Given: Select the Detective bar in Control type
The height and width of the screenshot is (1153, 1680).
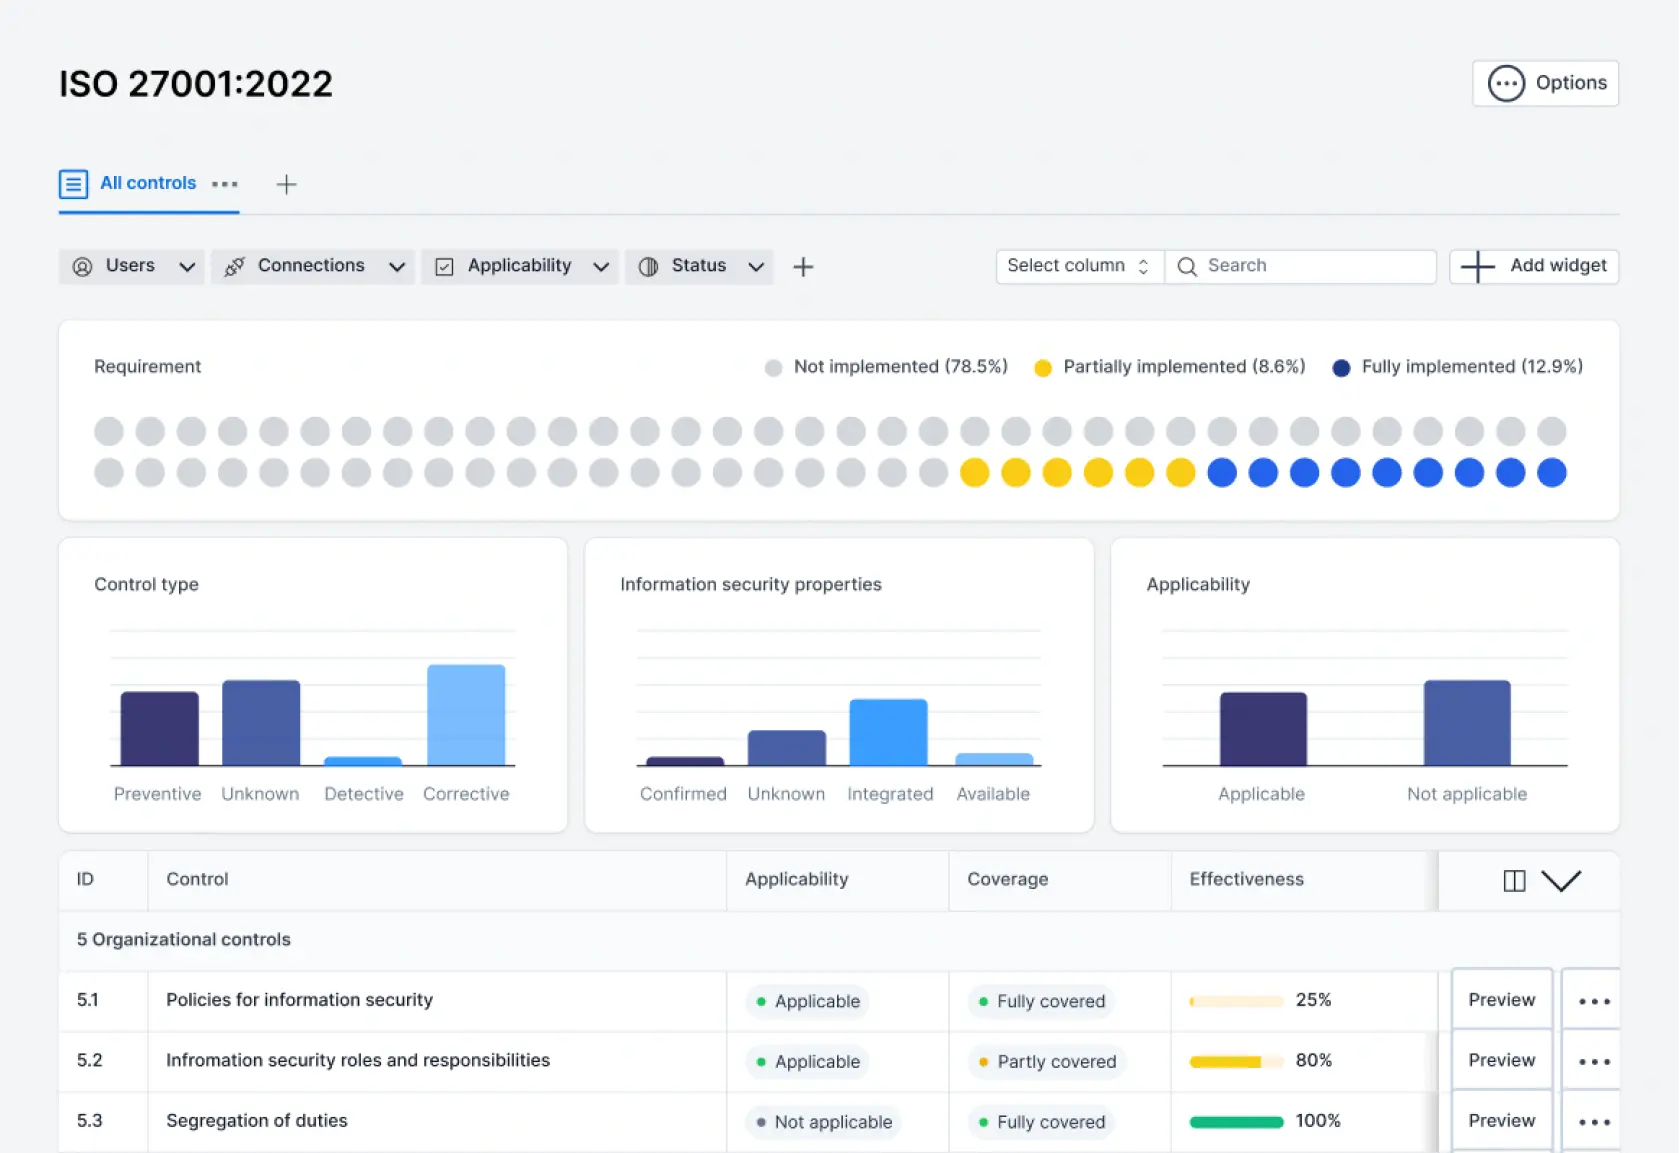Looking at the screenshot, I should (363, 761).
